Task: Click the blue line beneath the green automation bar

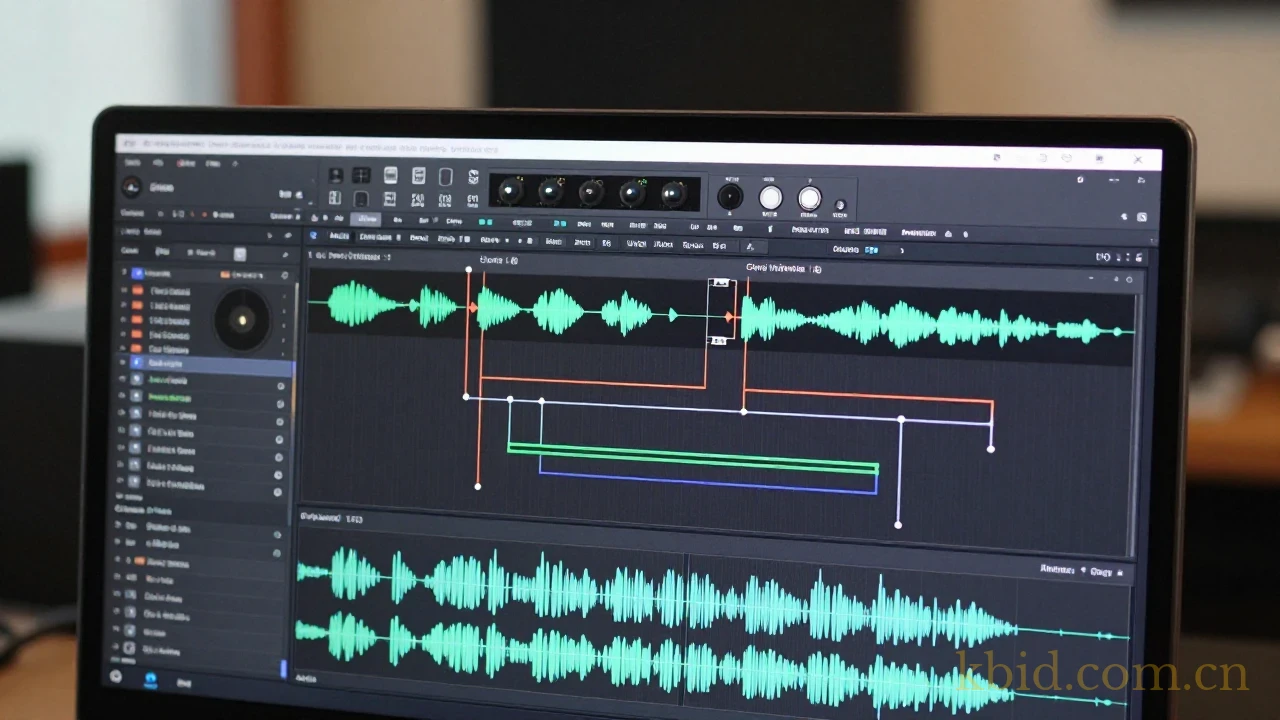Action: coord(708,482)
